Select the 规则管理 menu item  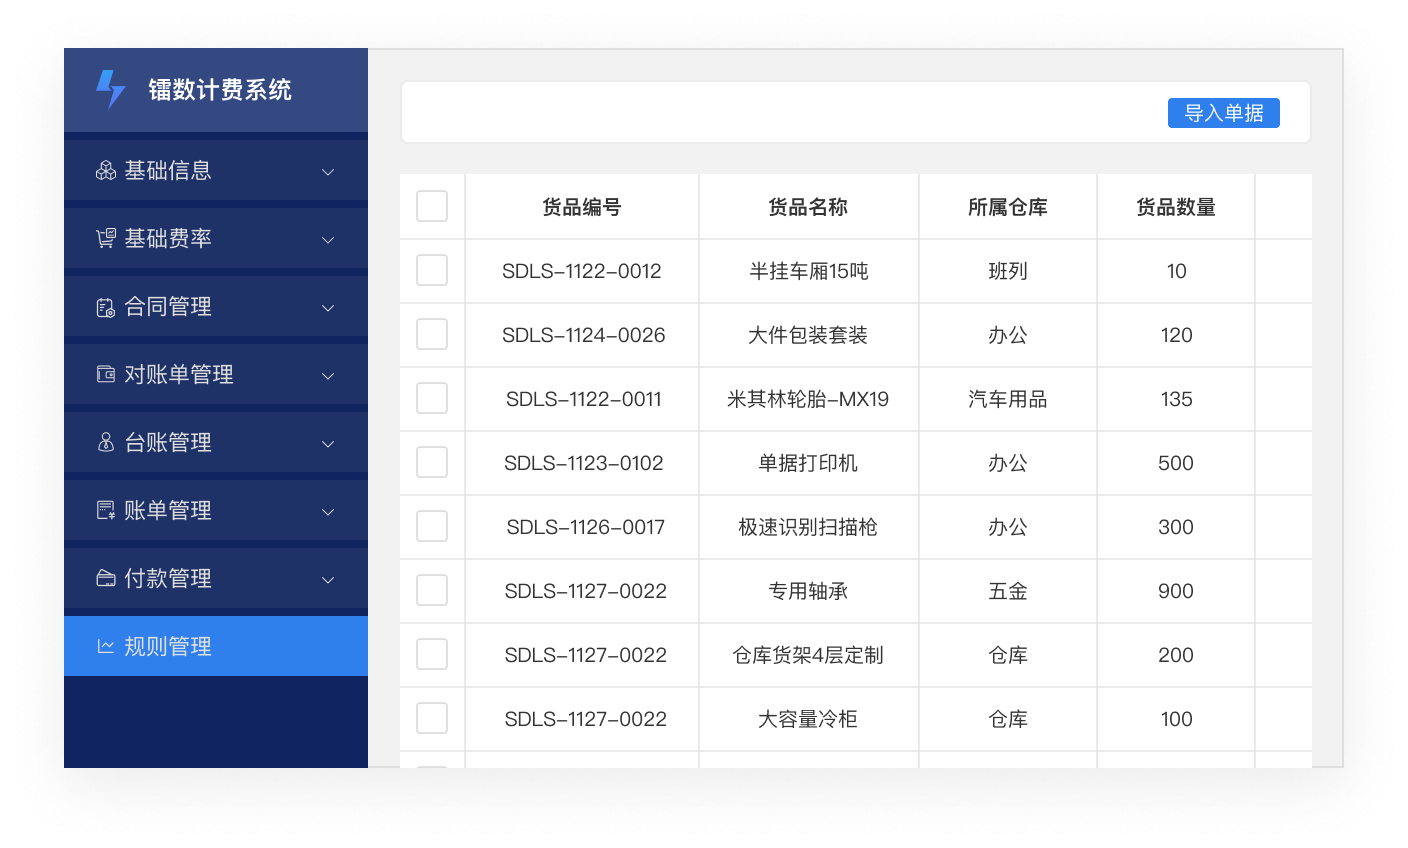(x=216, y=646)
